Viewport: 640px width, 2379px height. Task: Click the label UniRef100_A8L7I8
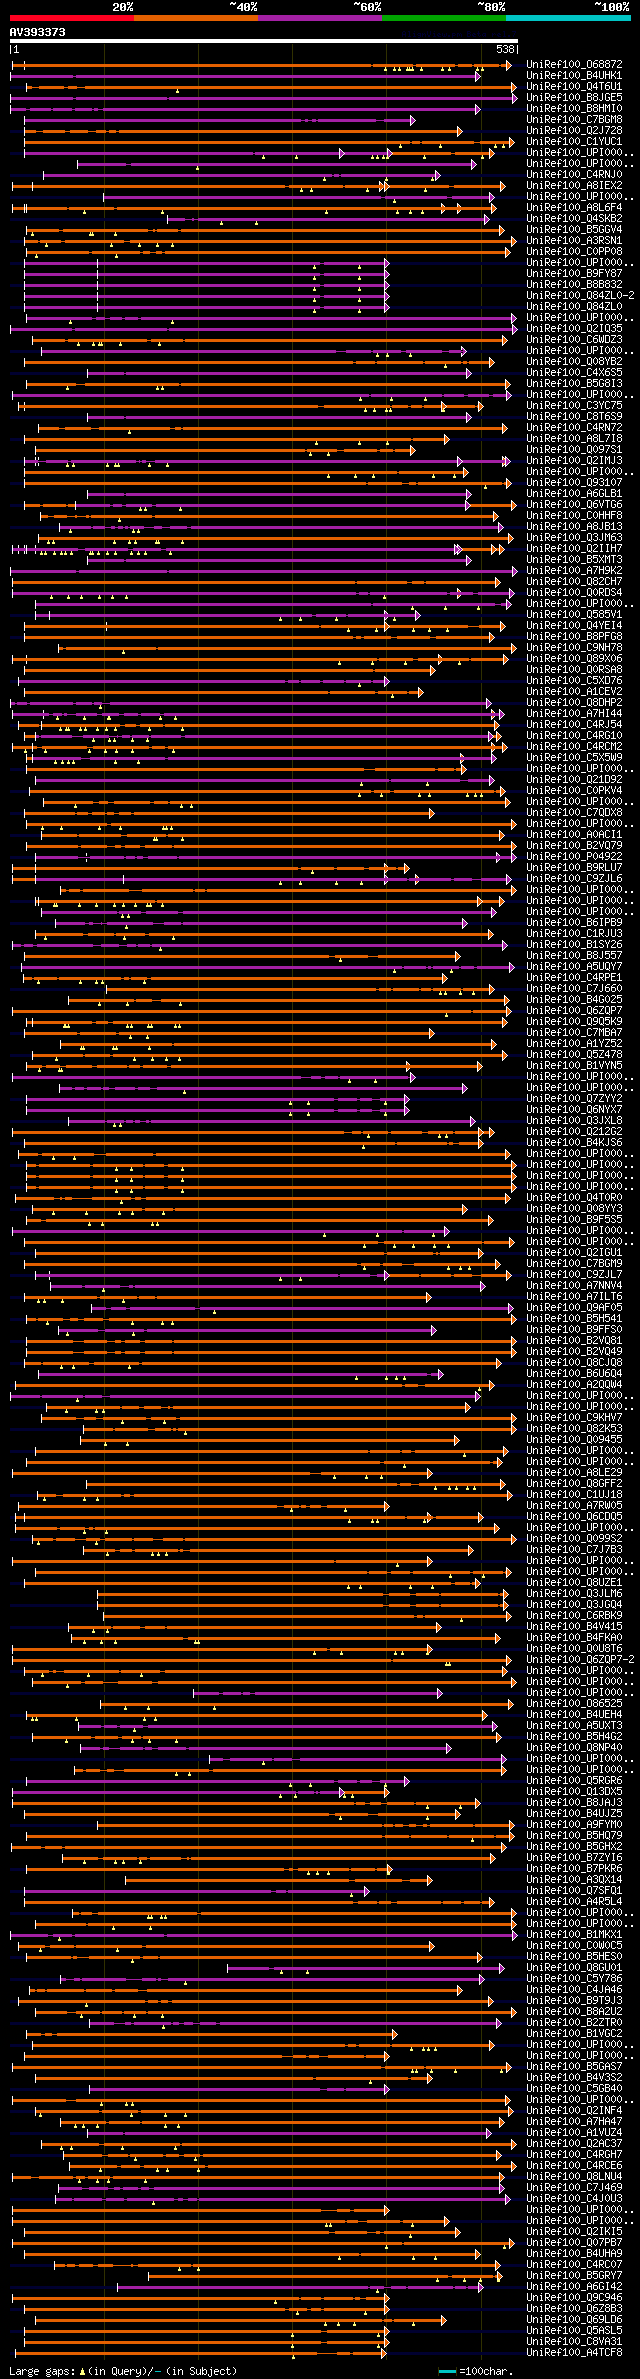(574, 439)
